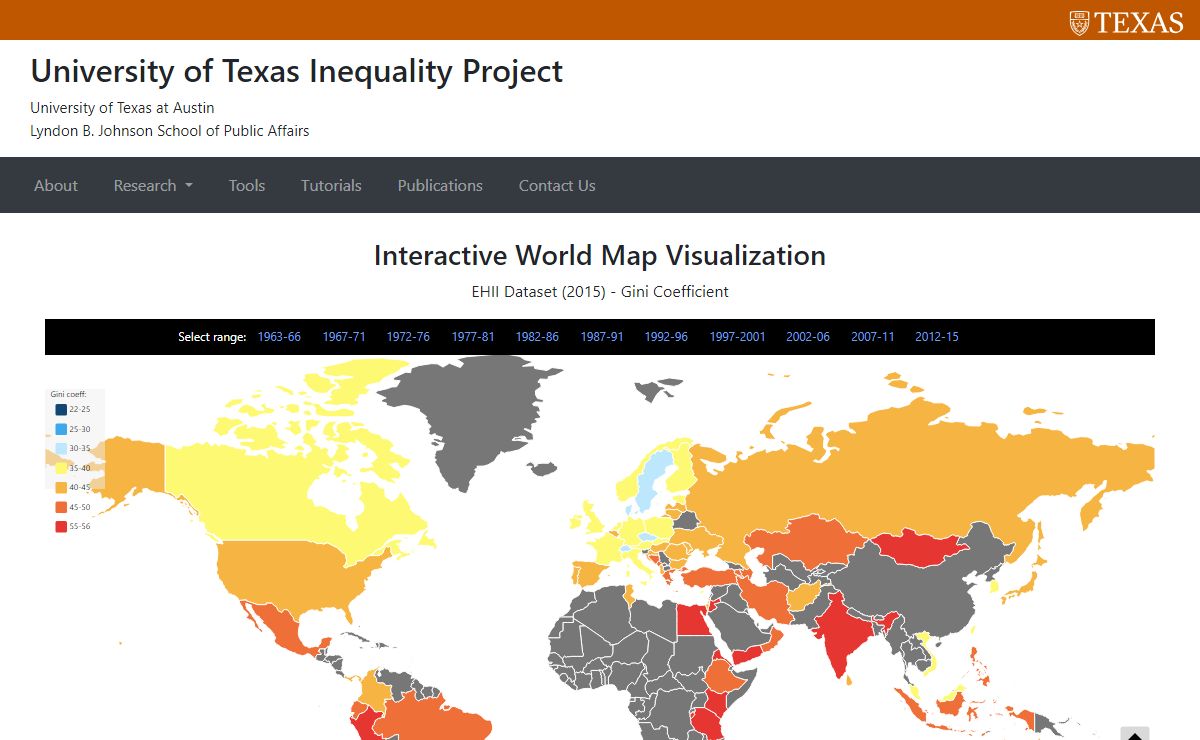Select the 1967-71 year range
Viewport: 1200px width, 740px height.
344,337
